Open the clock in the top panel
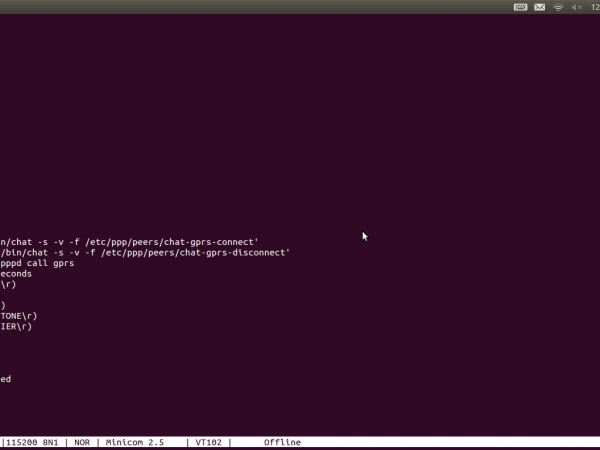 coord(594,7)
